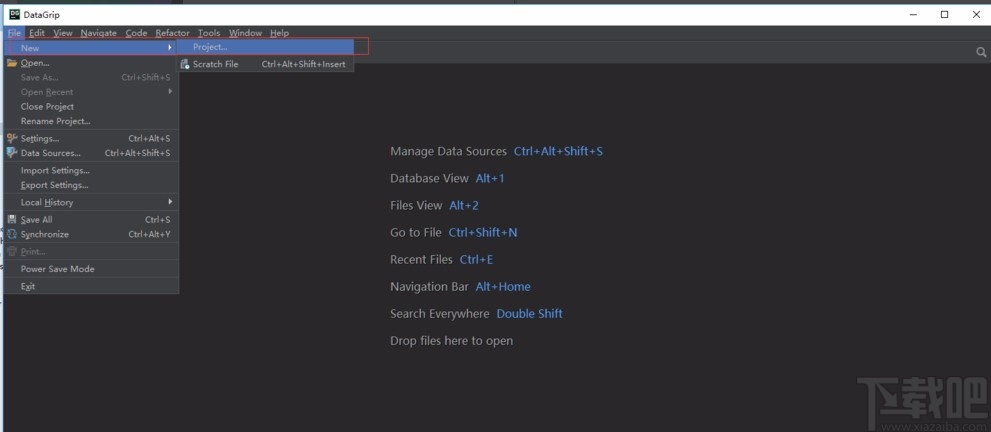Choose Export Settings... from File menu
The width and height of the screenshot is (991, 432).
[55, 185]
